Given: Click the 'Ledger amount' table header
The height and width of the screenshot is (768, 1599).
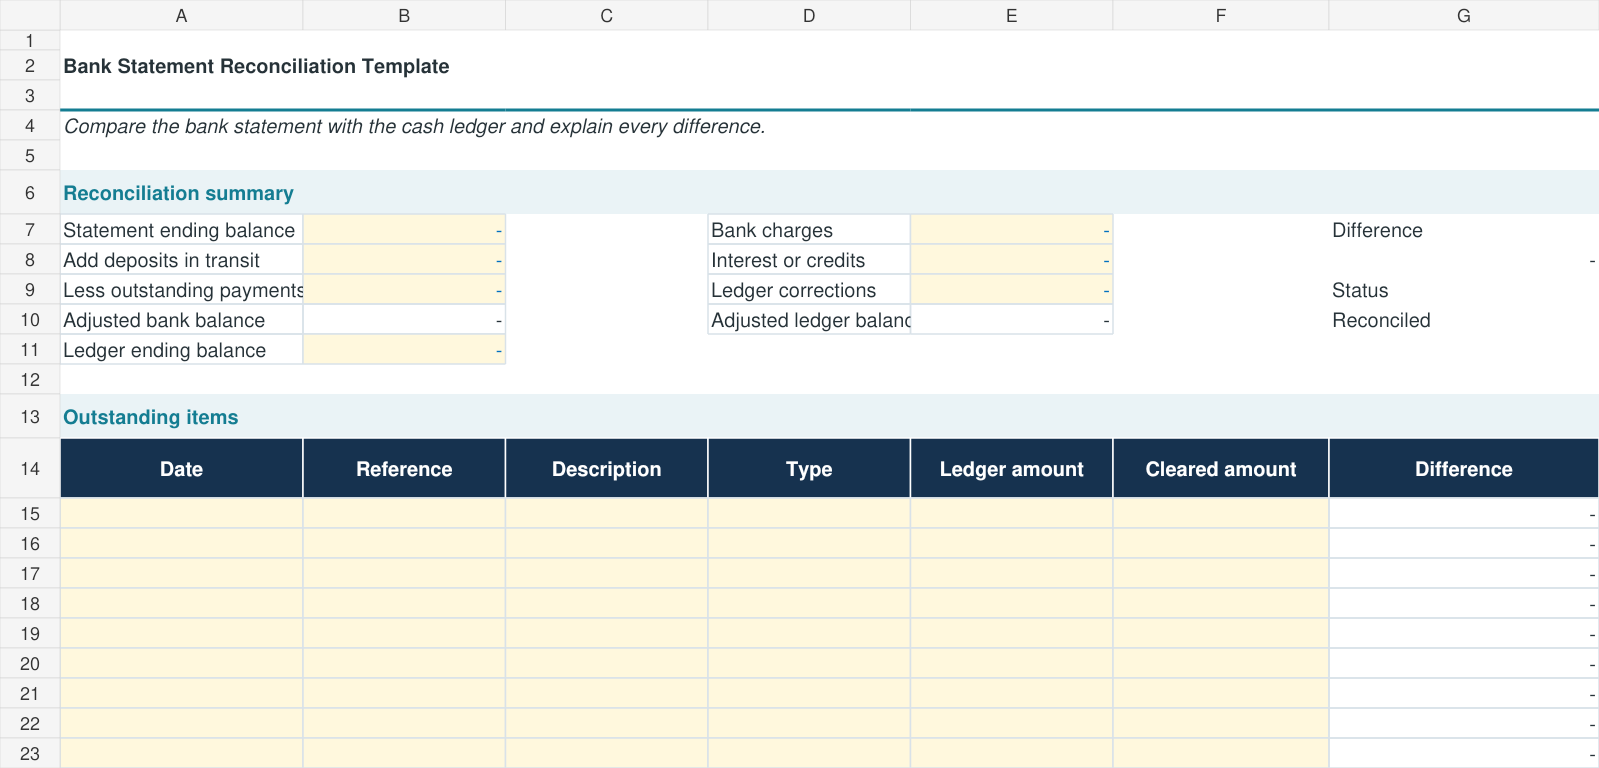Looking at the screenshot, I should [1011, 468].
